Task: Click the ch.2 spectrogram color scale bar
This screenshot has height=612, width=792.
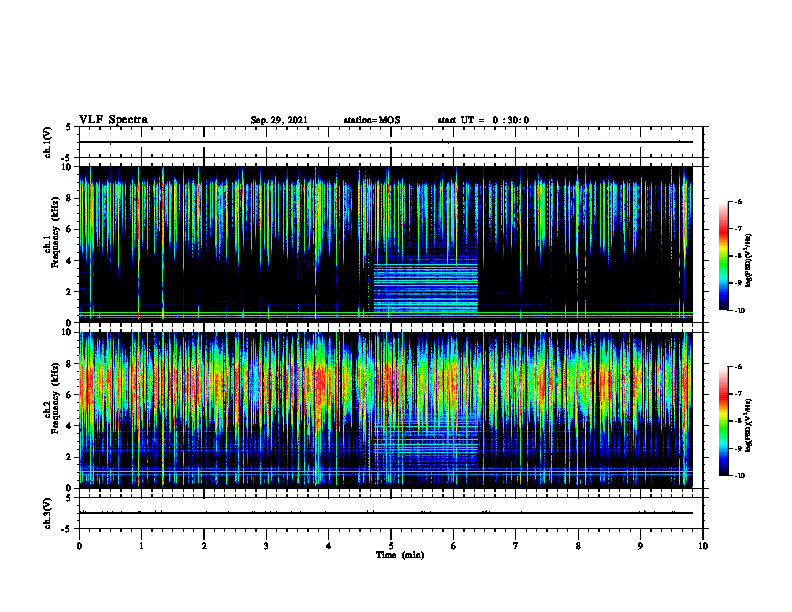Action: (724, 421)
